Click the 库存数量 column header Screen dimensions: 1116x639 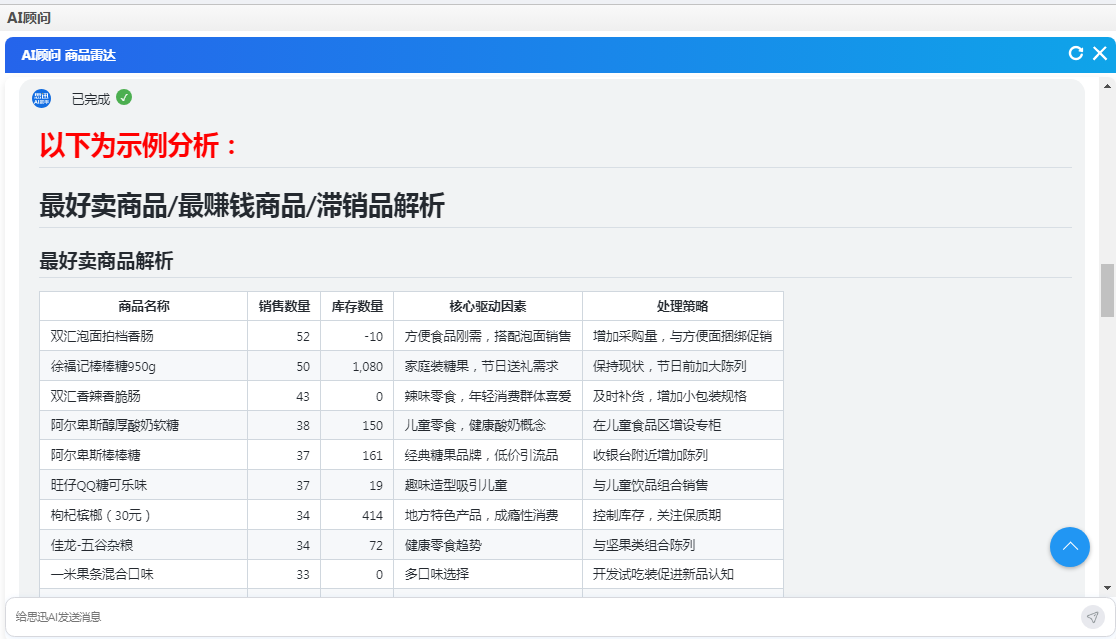point(357,306)
